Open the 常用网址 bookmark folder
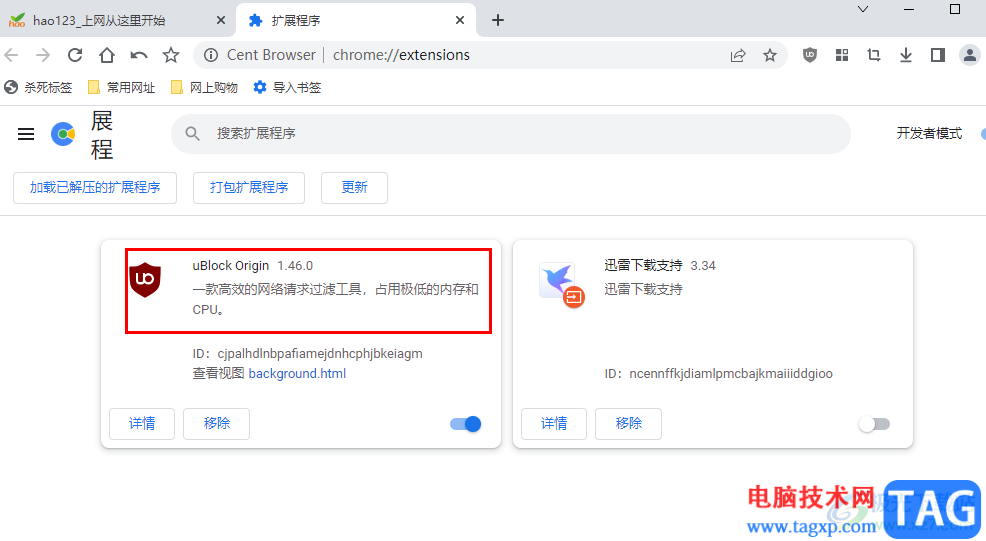986x541 pixels. pyautogui.click(x=121, y=87)
